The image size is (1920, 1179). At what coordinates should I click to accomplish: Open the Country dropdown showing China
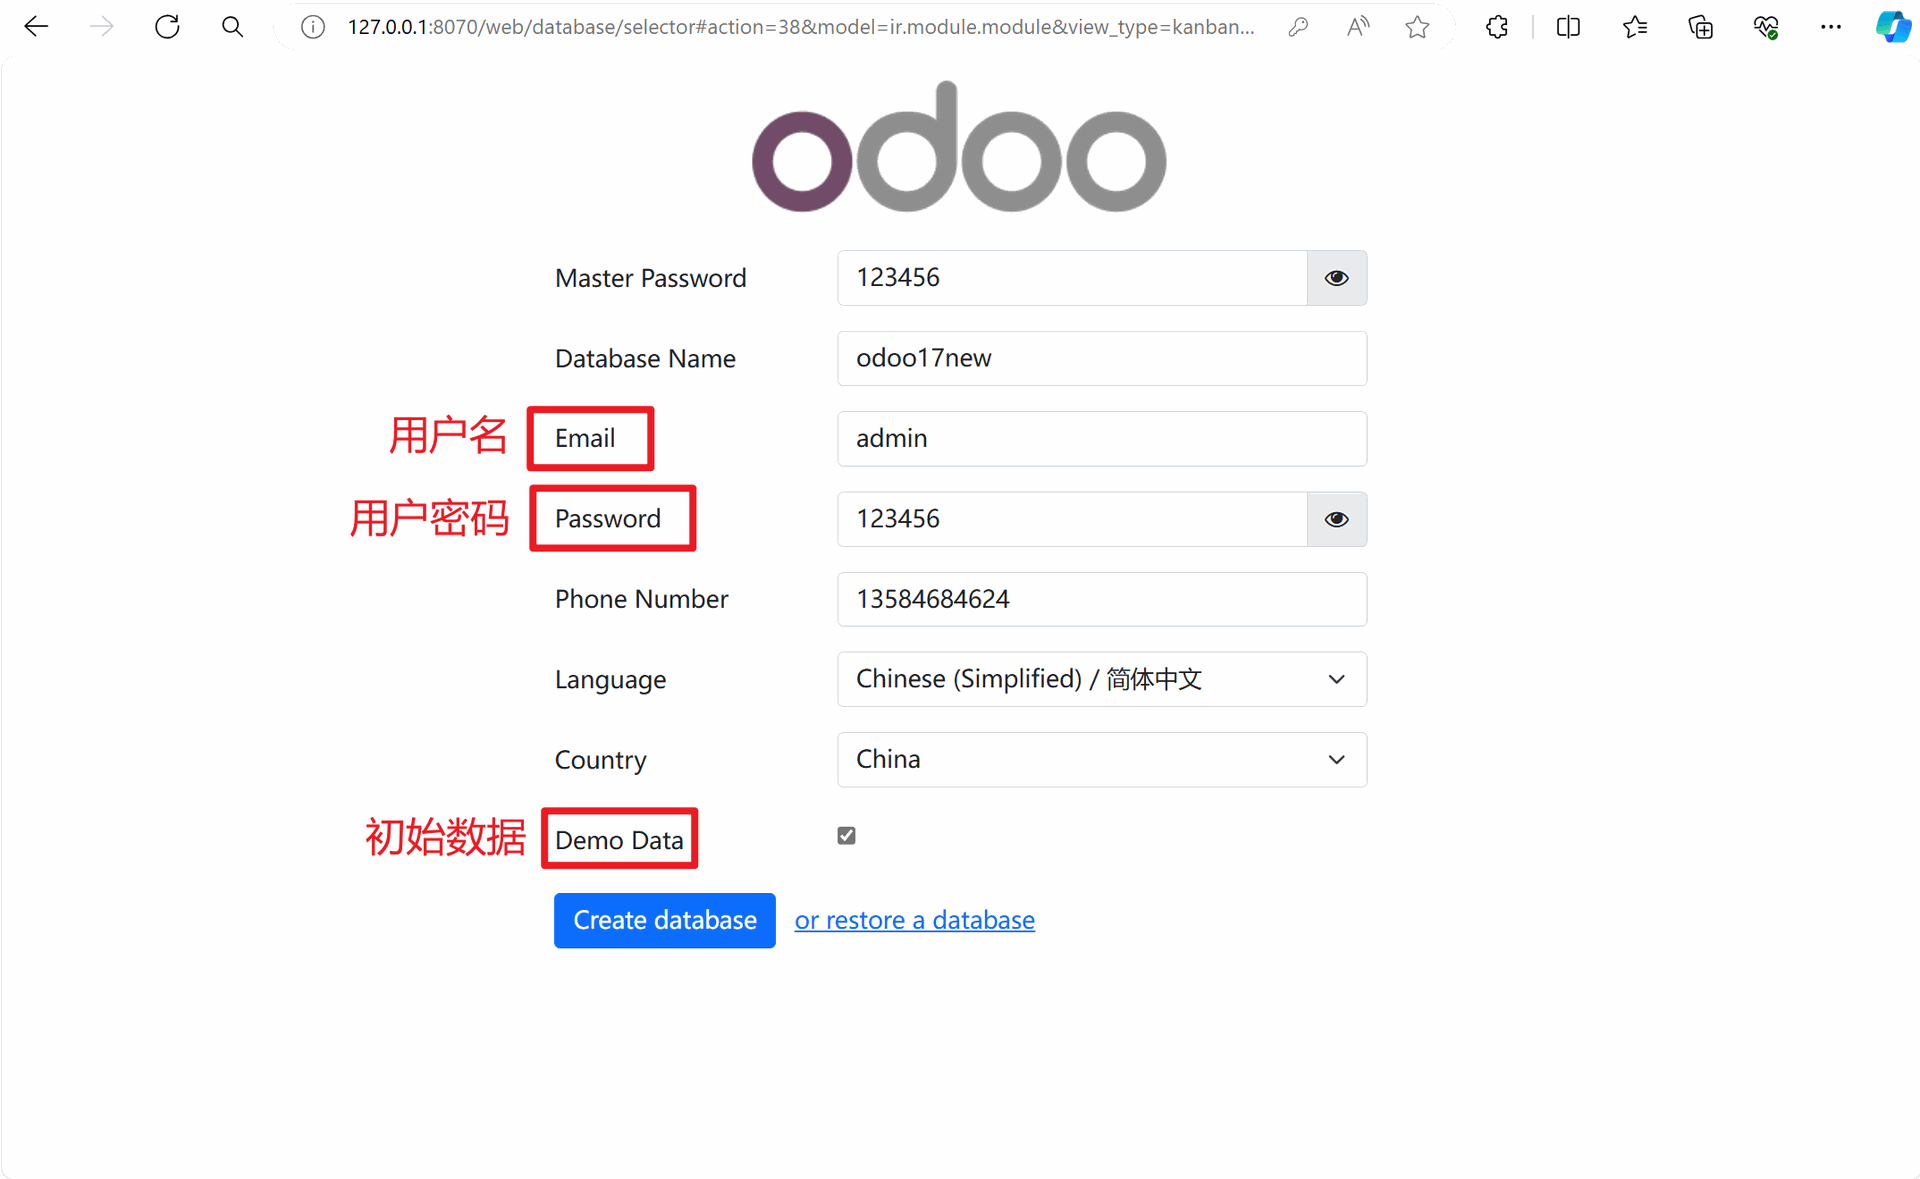click(1102, 760)
